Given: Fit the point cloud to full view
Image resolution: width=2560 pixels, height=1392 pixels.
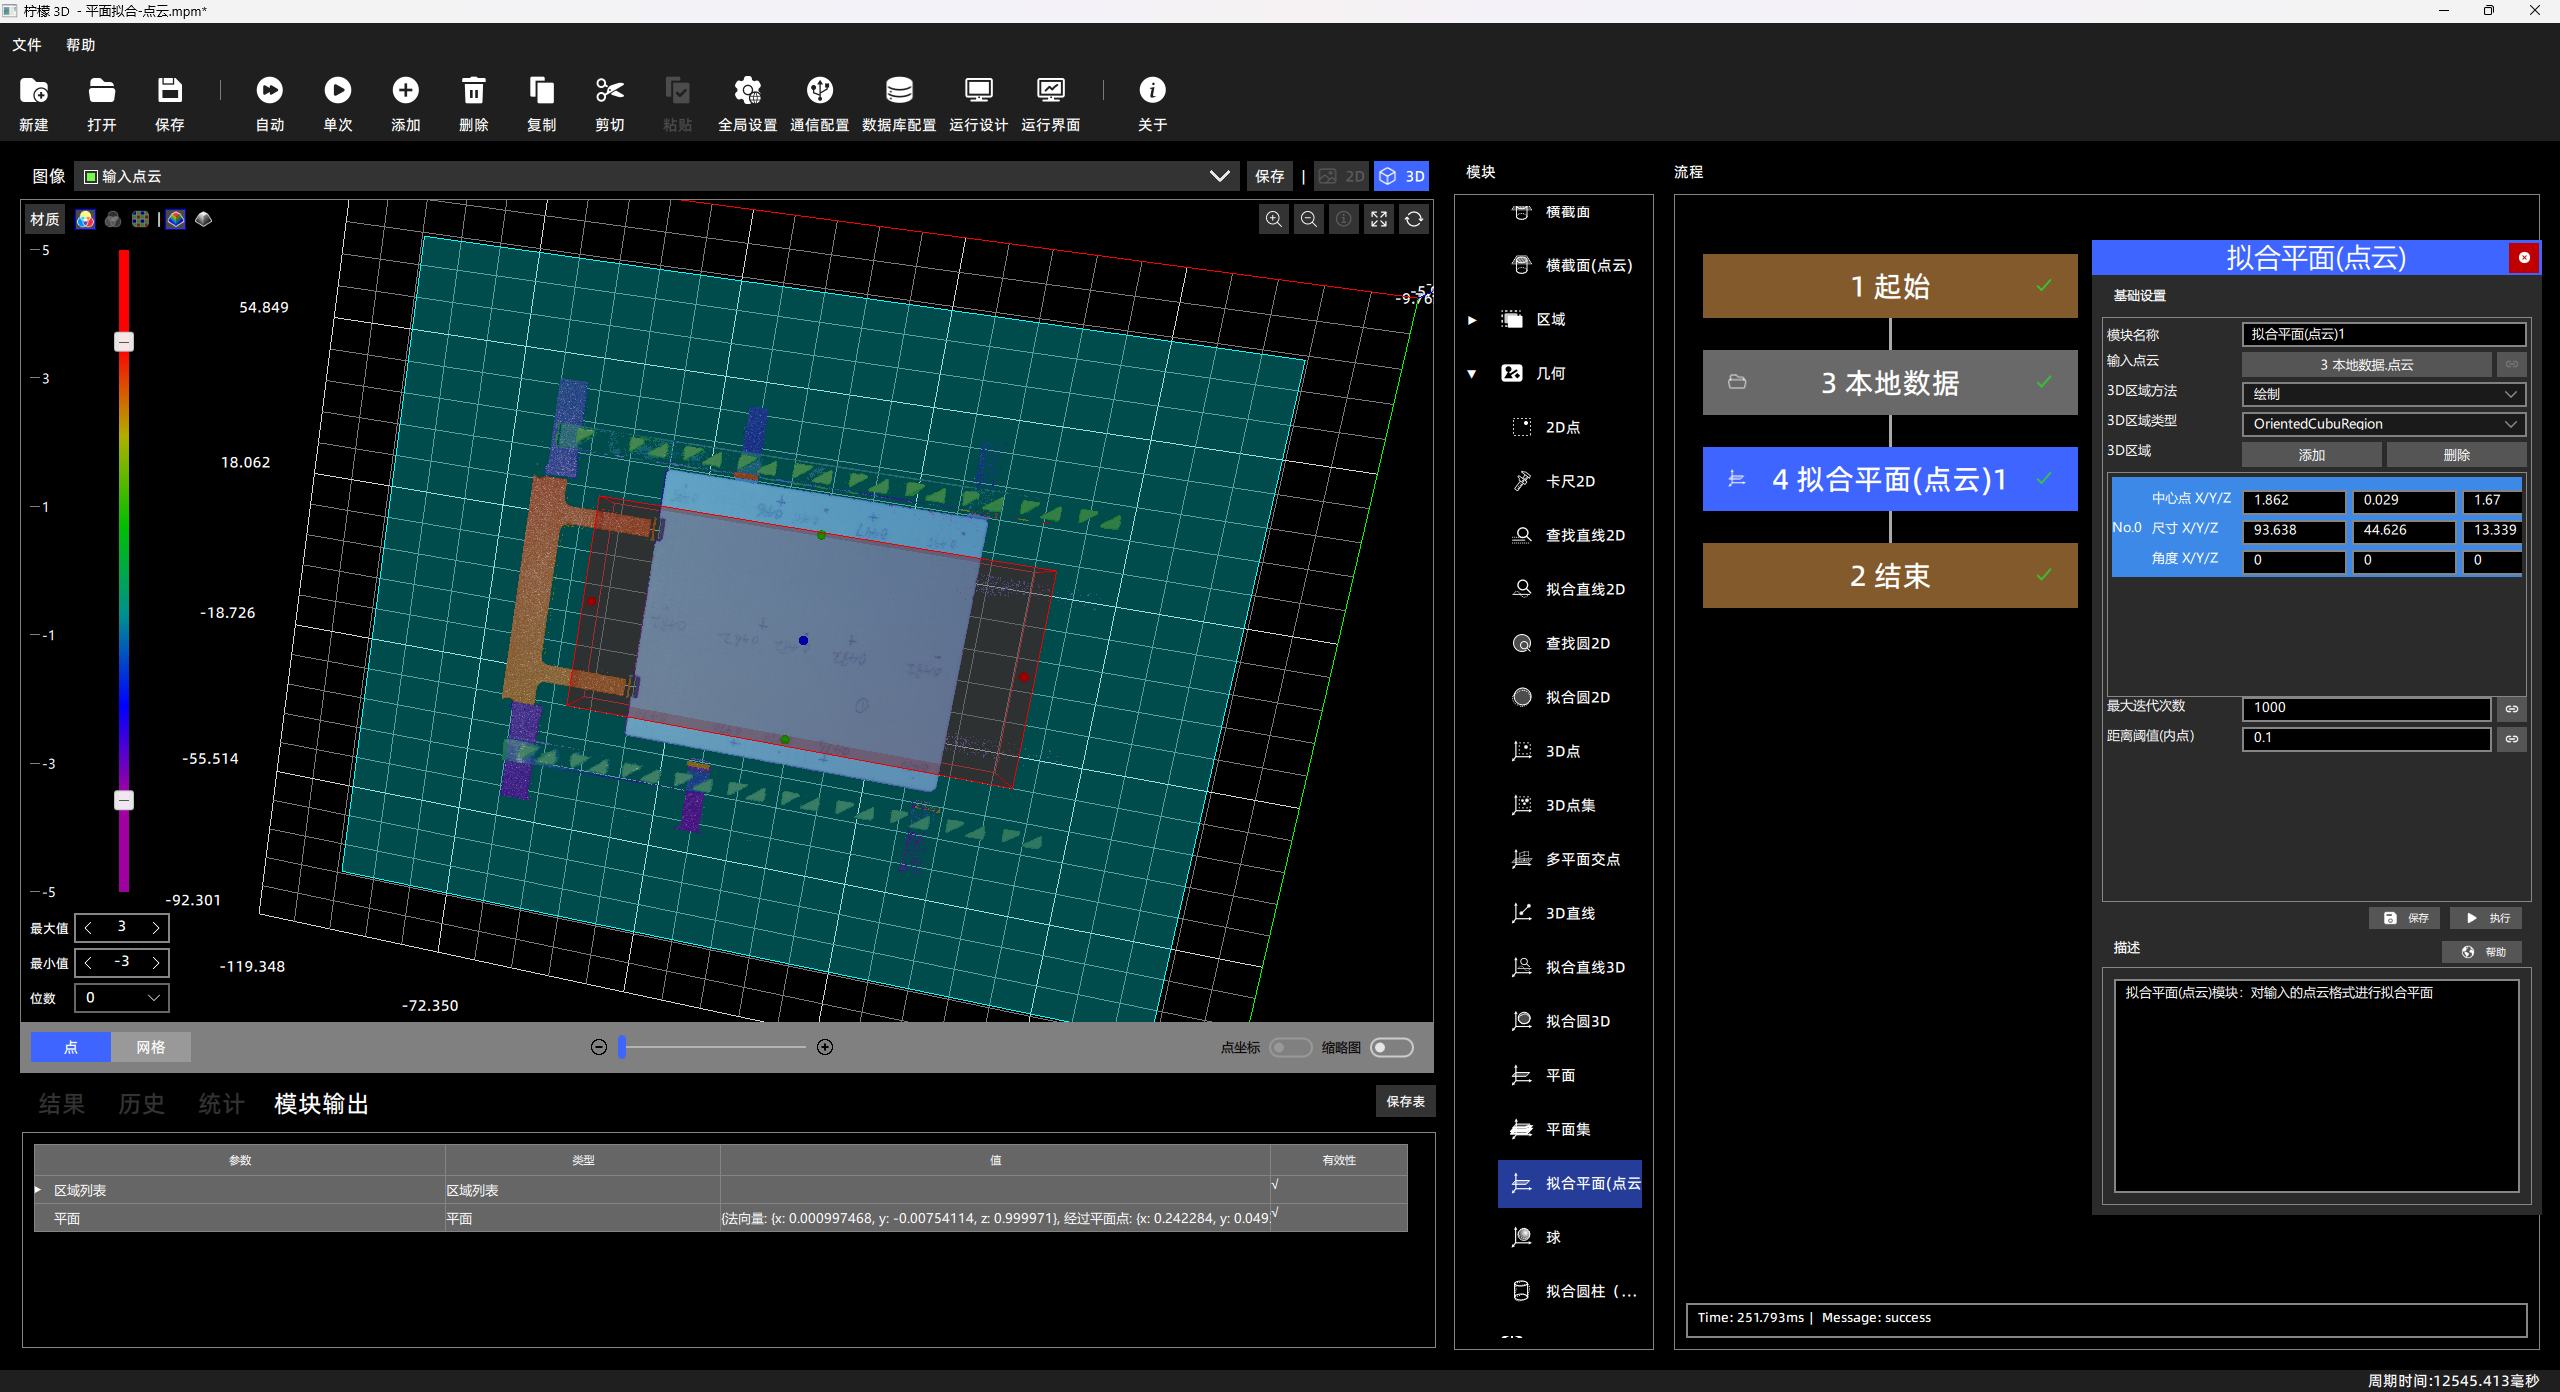Looking at the screenshot, I should click(x=1378, y=219).
